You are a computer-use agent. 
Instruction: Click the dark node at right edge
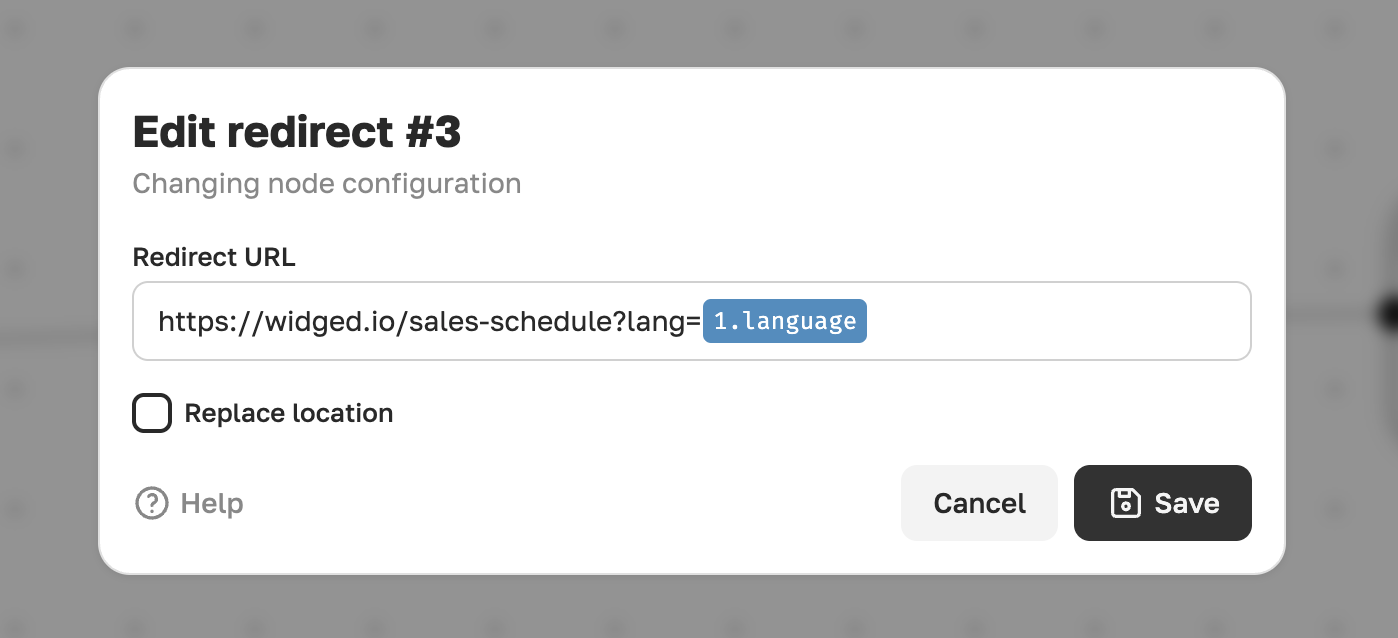[x=1386, y=314]
